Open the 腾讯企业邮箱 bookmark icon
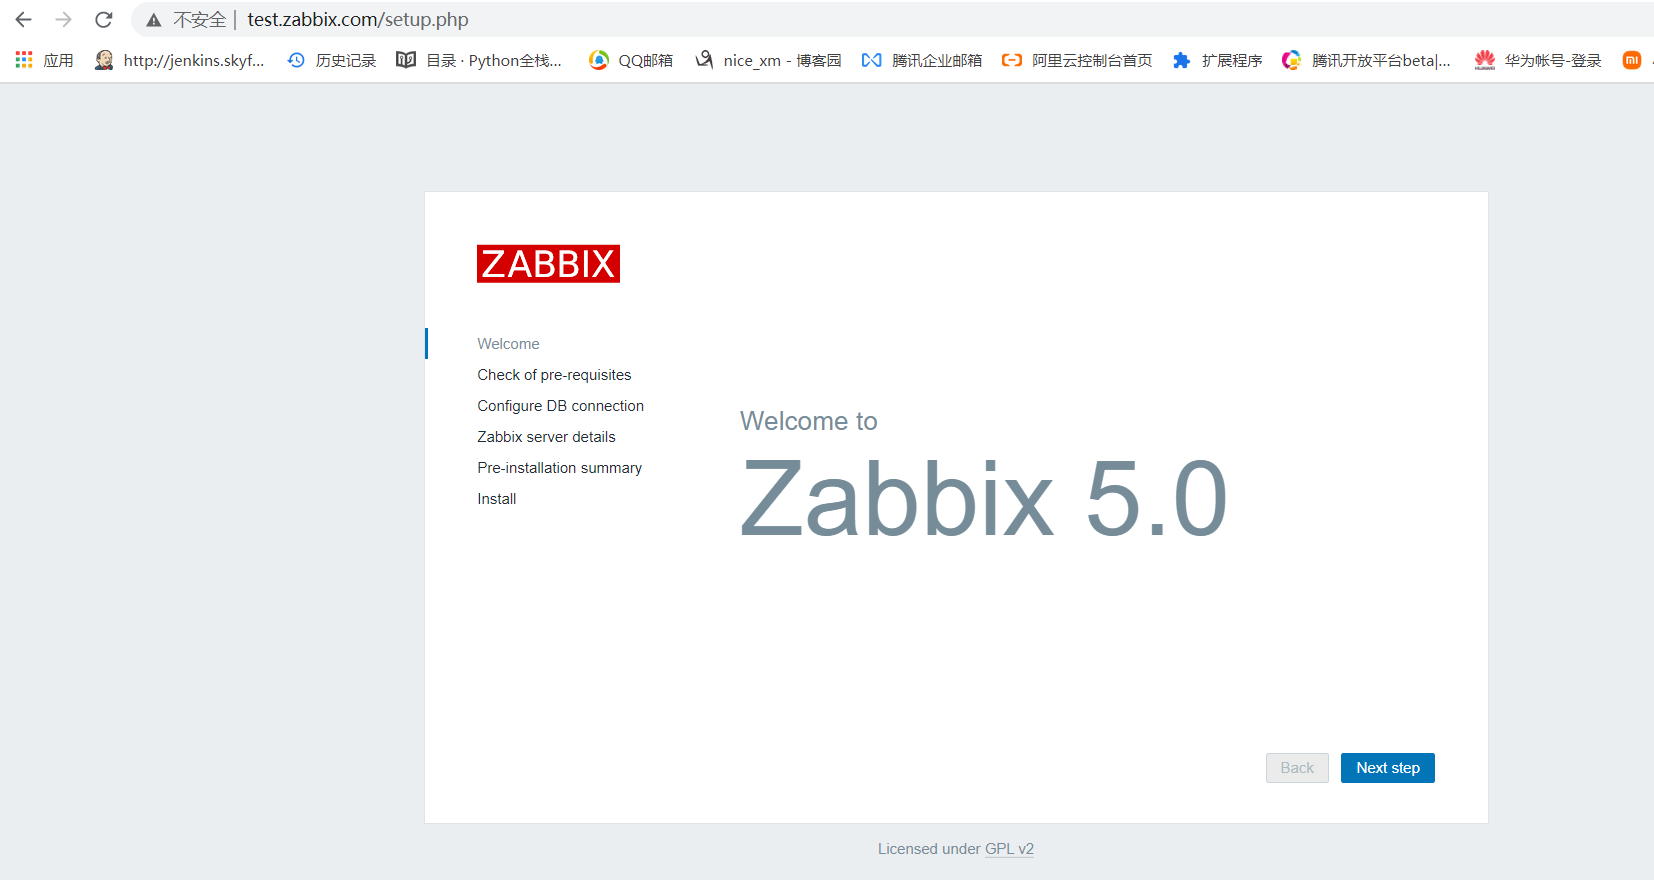This screenshot has width=1654, height=880. (x=872, y=60)
